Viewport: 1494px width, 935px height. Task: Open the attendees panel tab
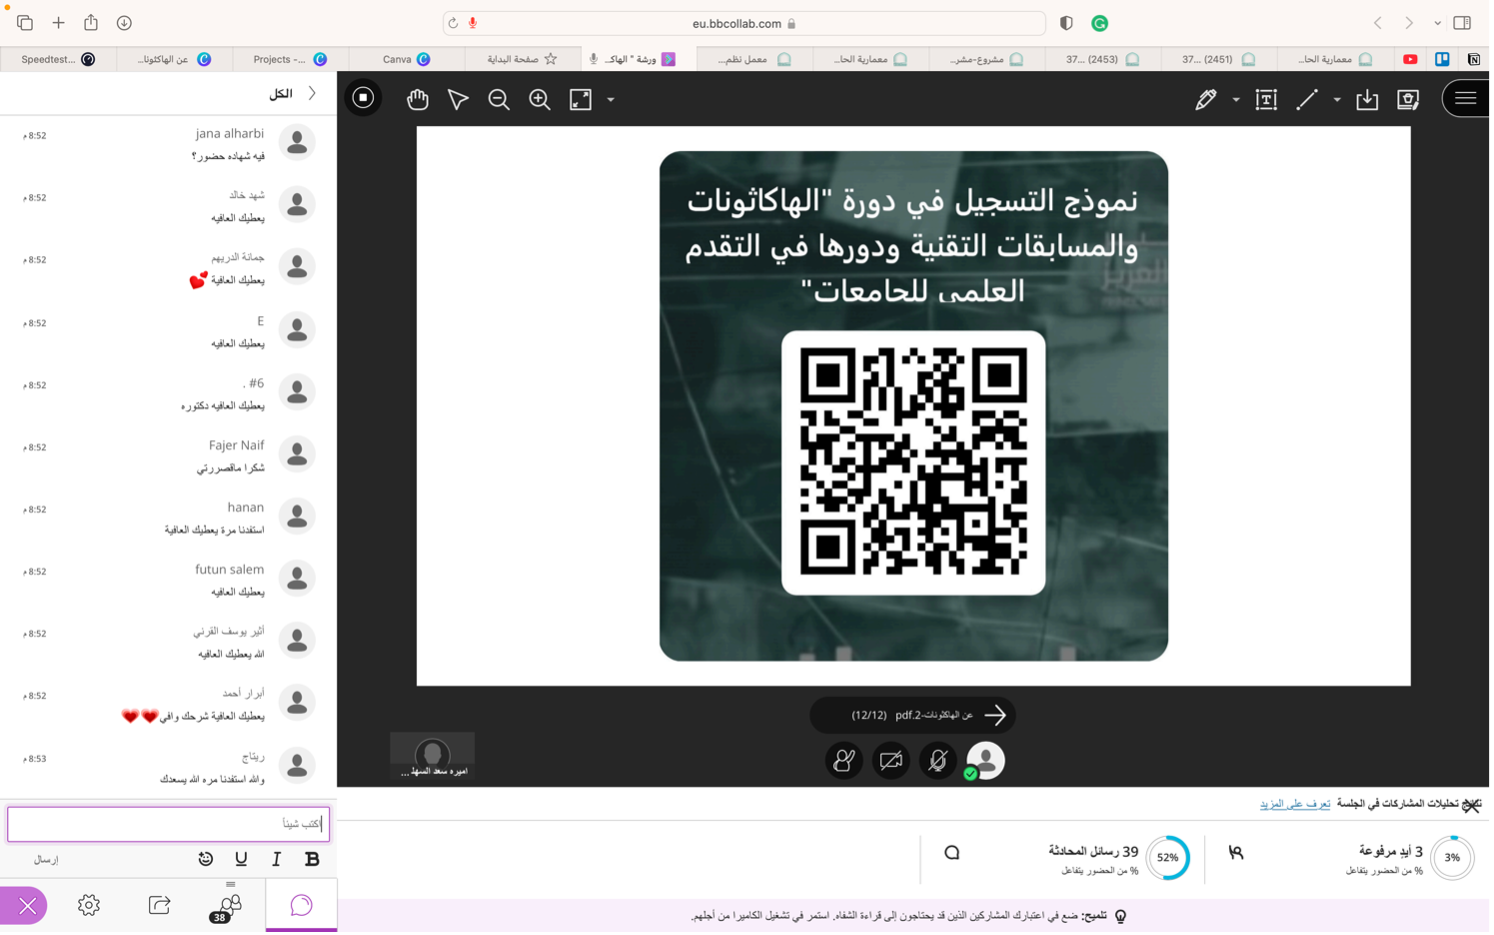pos(229,906)
